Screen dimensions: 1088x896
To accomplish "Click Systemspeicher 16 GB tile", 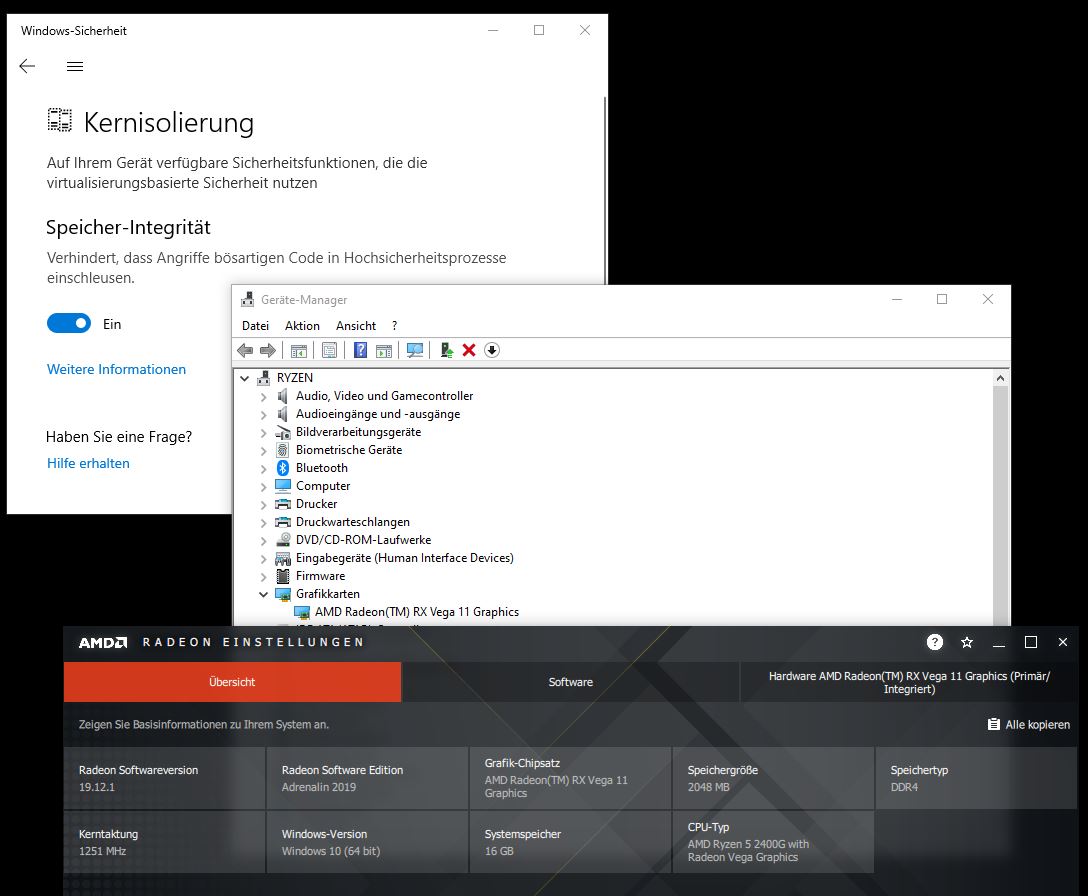I will (x=570, y=842).
